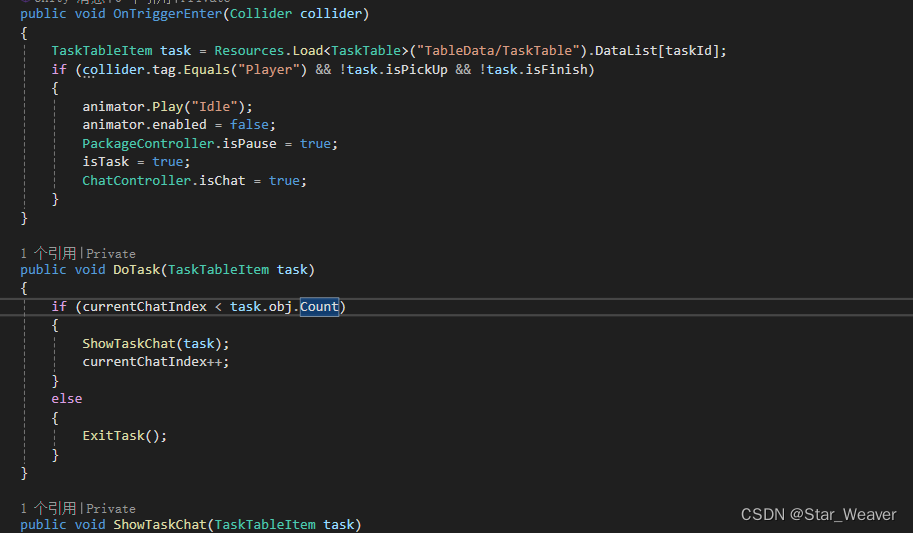
Task: Click the "TableData/TaskTable" string literal
Action: (498, 51)
